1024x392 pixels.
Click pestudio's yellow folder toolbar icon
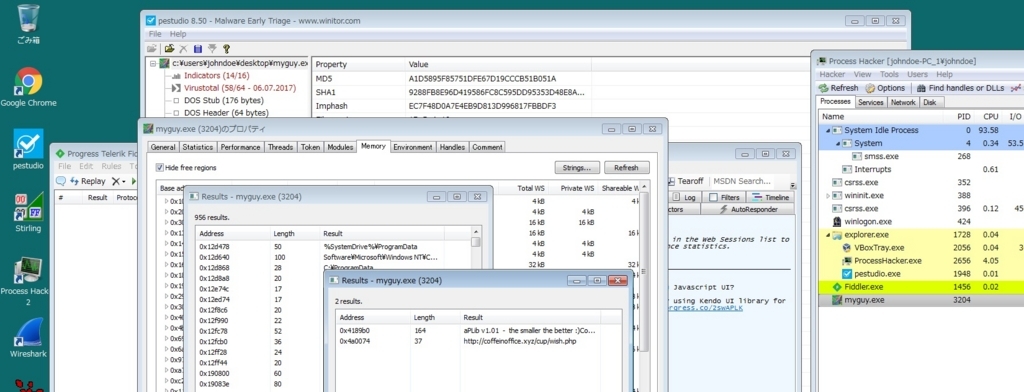tap(170, 48)
